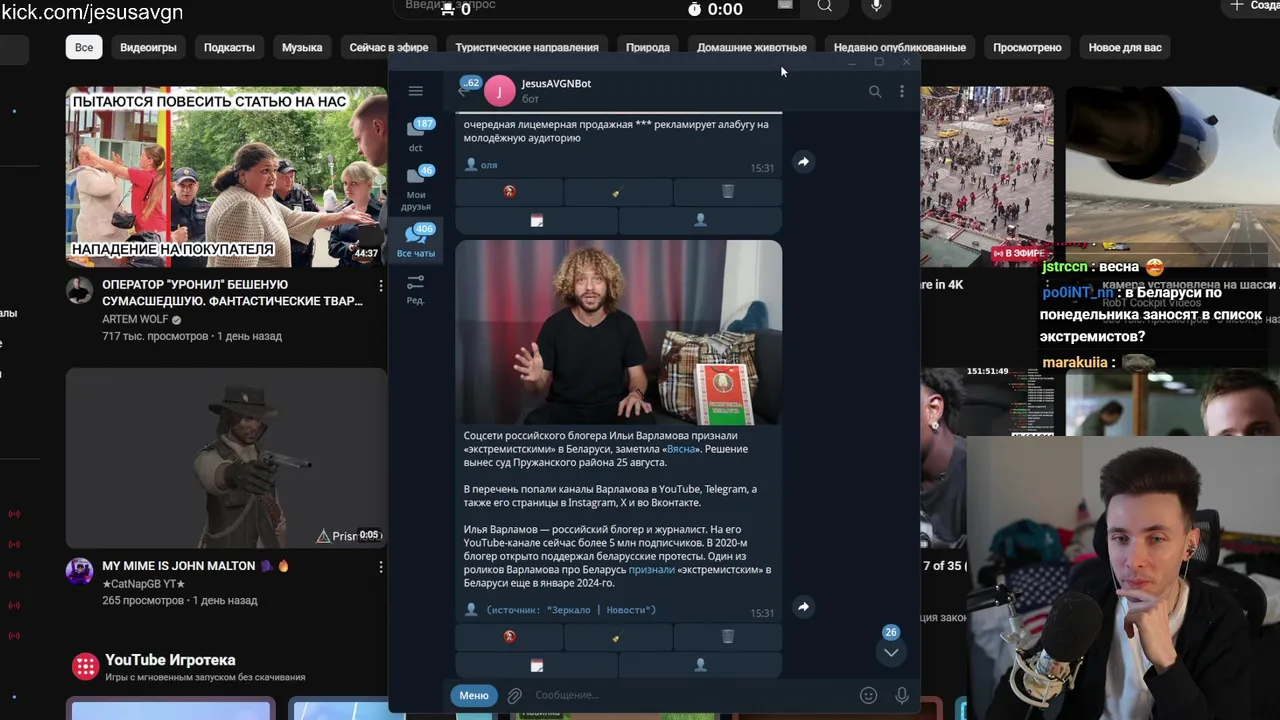The image size is (1280, 720).
Task: Focus the Сообщение message input field
Action: point(693,695)
